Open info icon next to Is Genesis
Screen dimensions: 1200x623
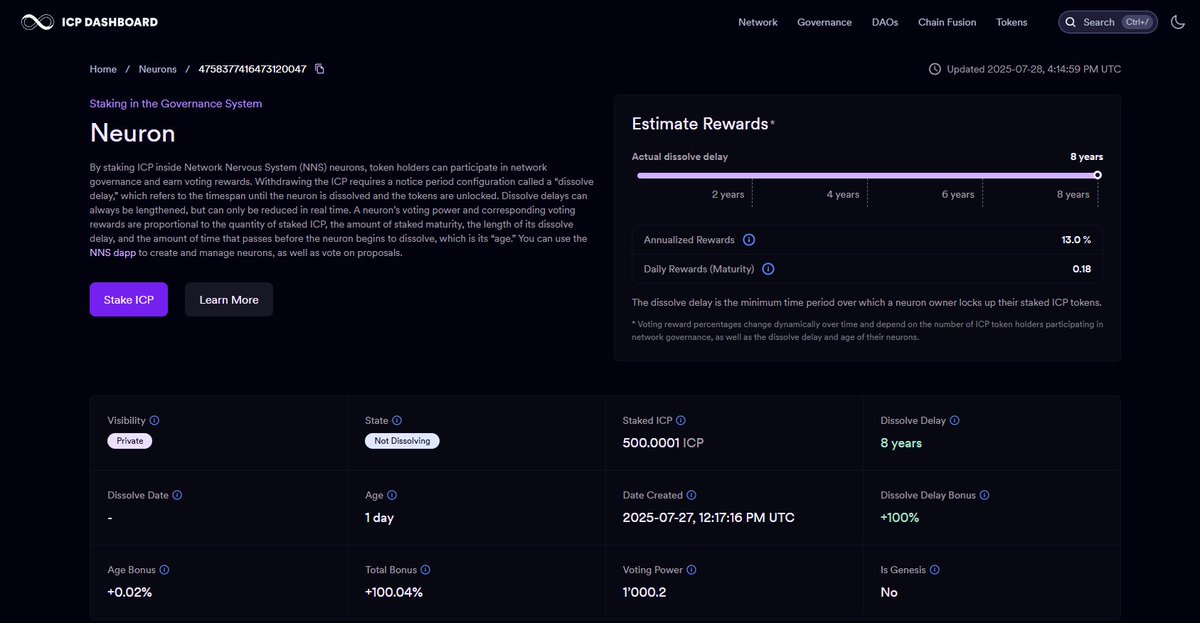[934, 570]
